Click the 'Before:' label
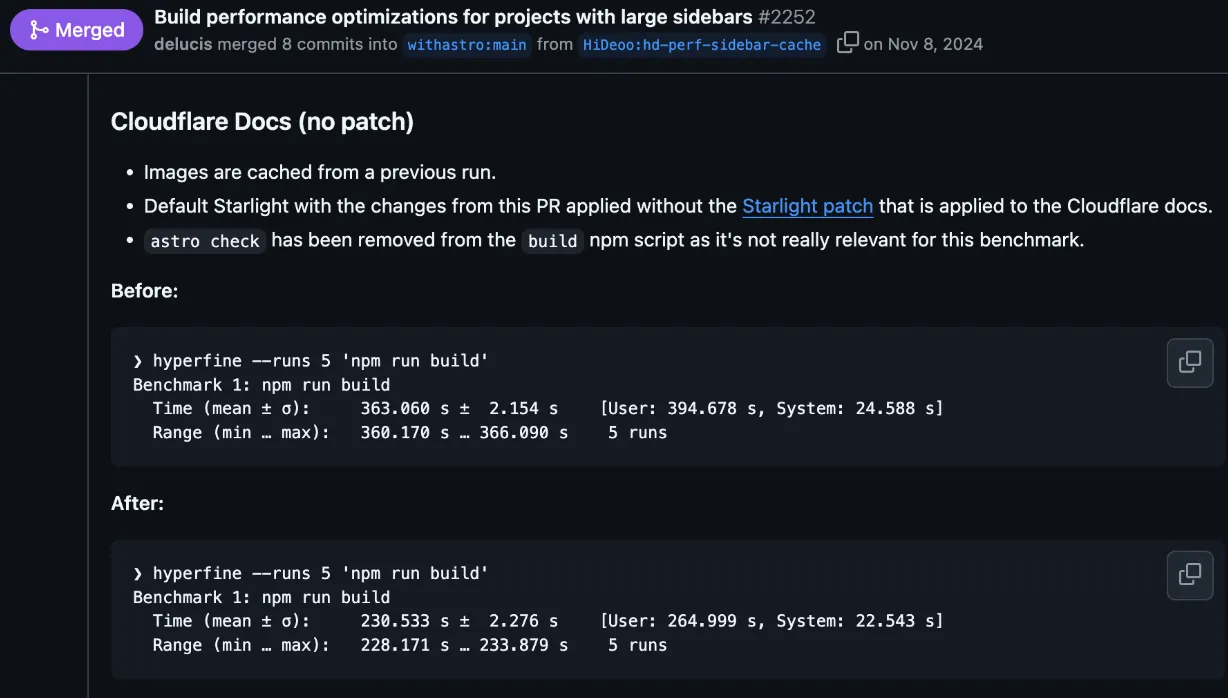The width and height of the screenshot is (1228, 698). coord(144,291)
